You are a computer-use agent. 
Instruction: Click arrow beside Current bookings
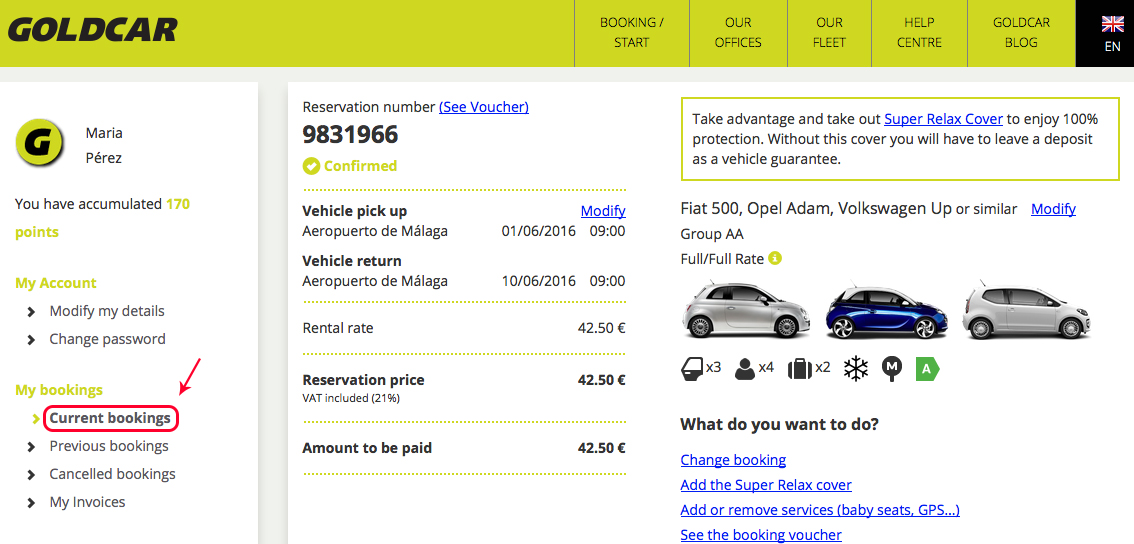[x=35, y=419]
